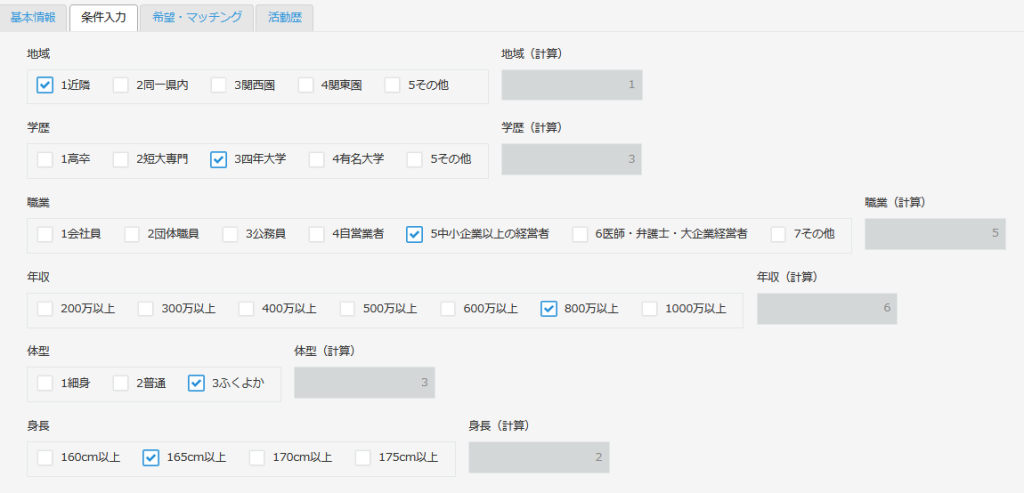Uncheck the 800万以上 income checkbox
This screenshot has height=493, width=1024.
pos(549,309)
